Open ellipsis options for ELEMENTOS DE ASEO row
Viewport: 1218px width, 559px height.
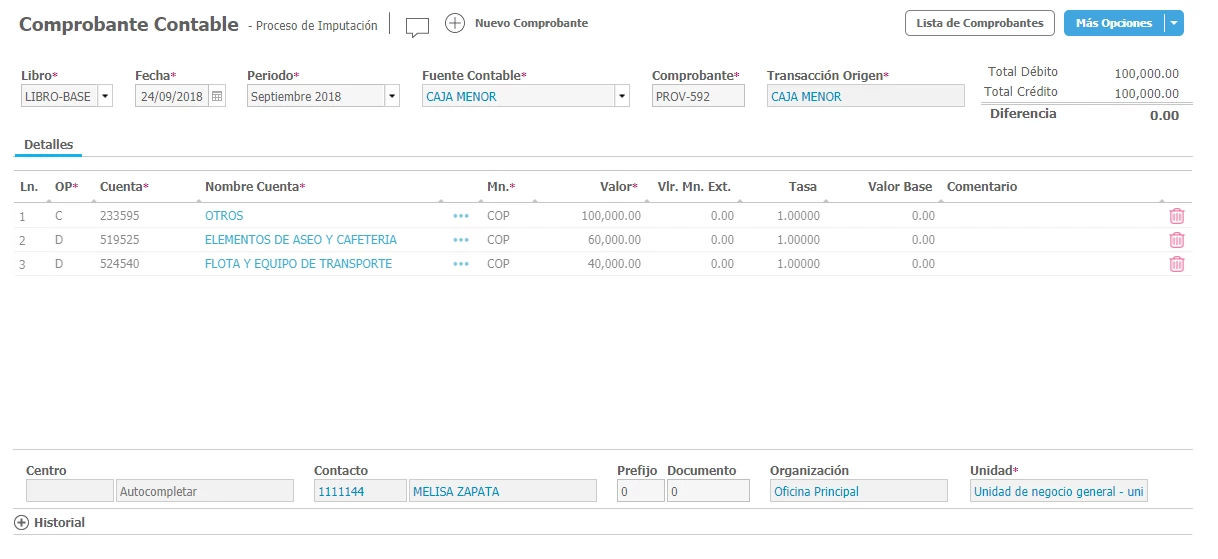tap(460, 240)
